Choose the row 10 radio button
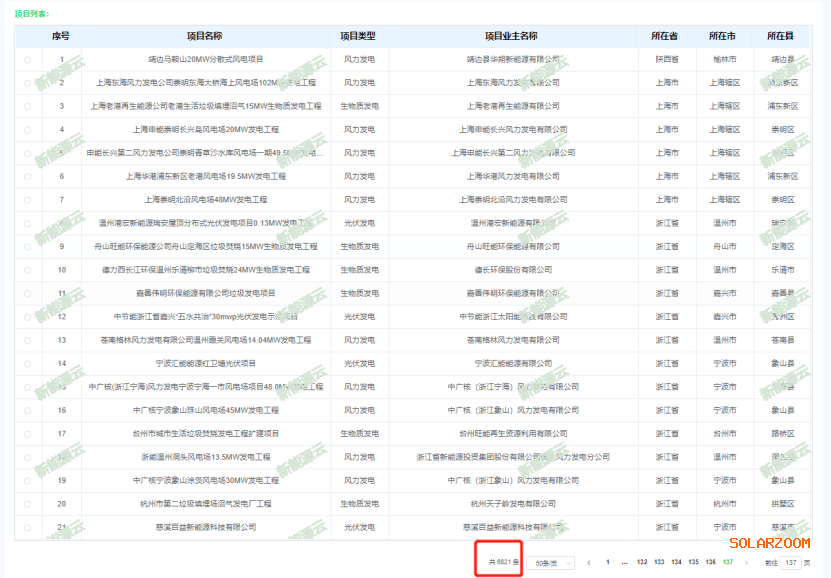 pos(27,270)
